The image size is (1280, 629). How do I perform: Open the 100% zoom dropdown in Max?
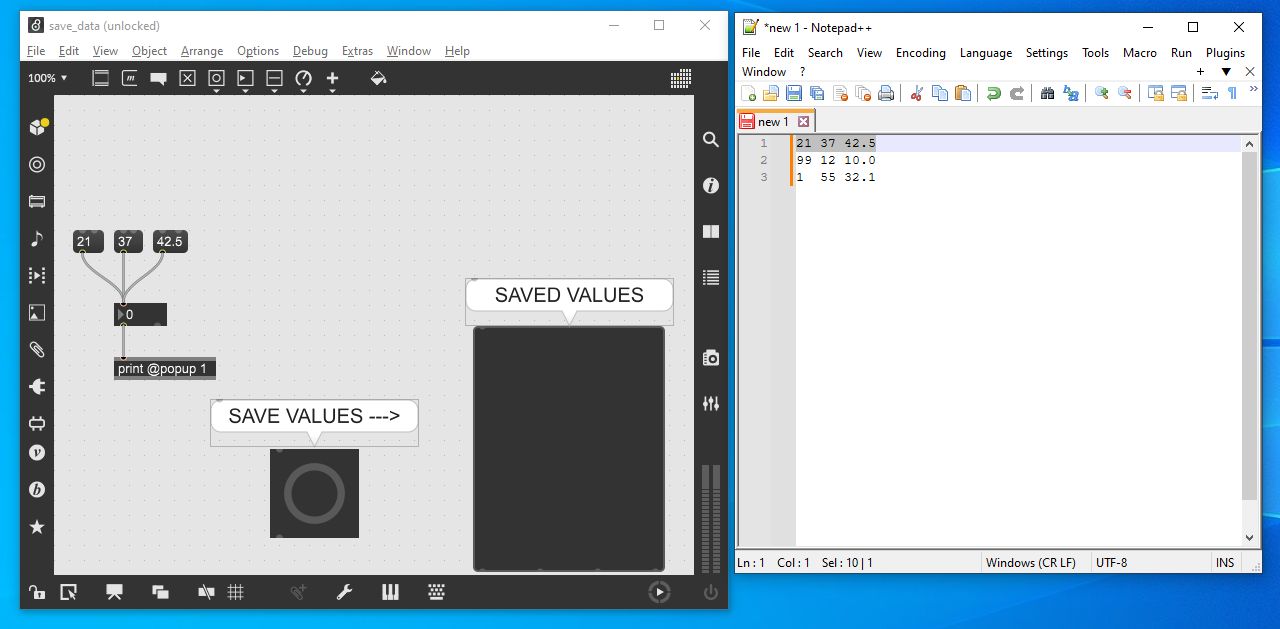click(x=48, y=78)
